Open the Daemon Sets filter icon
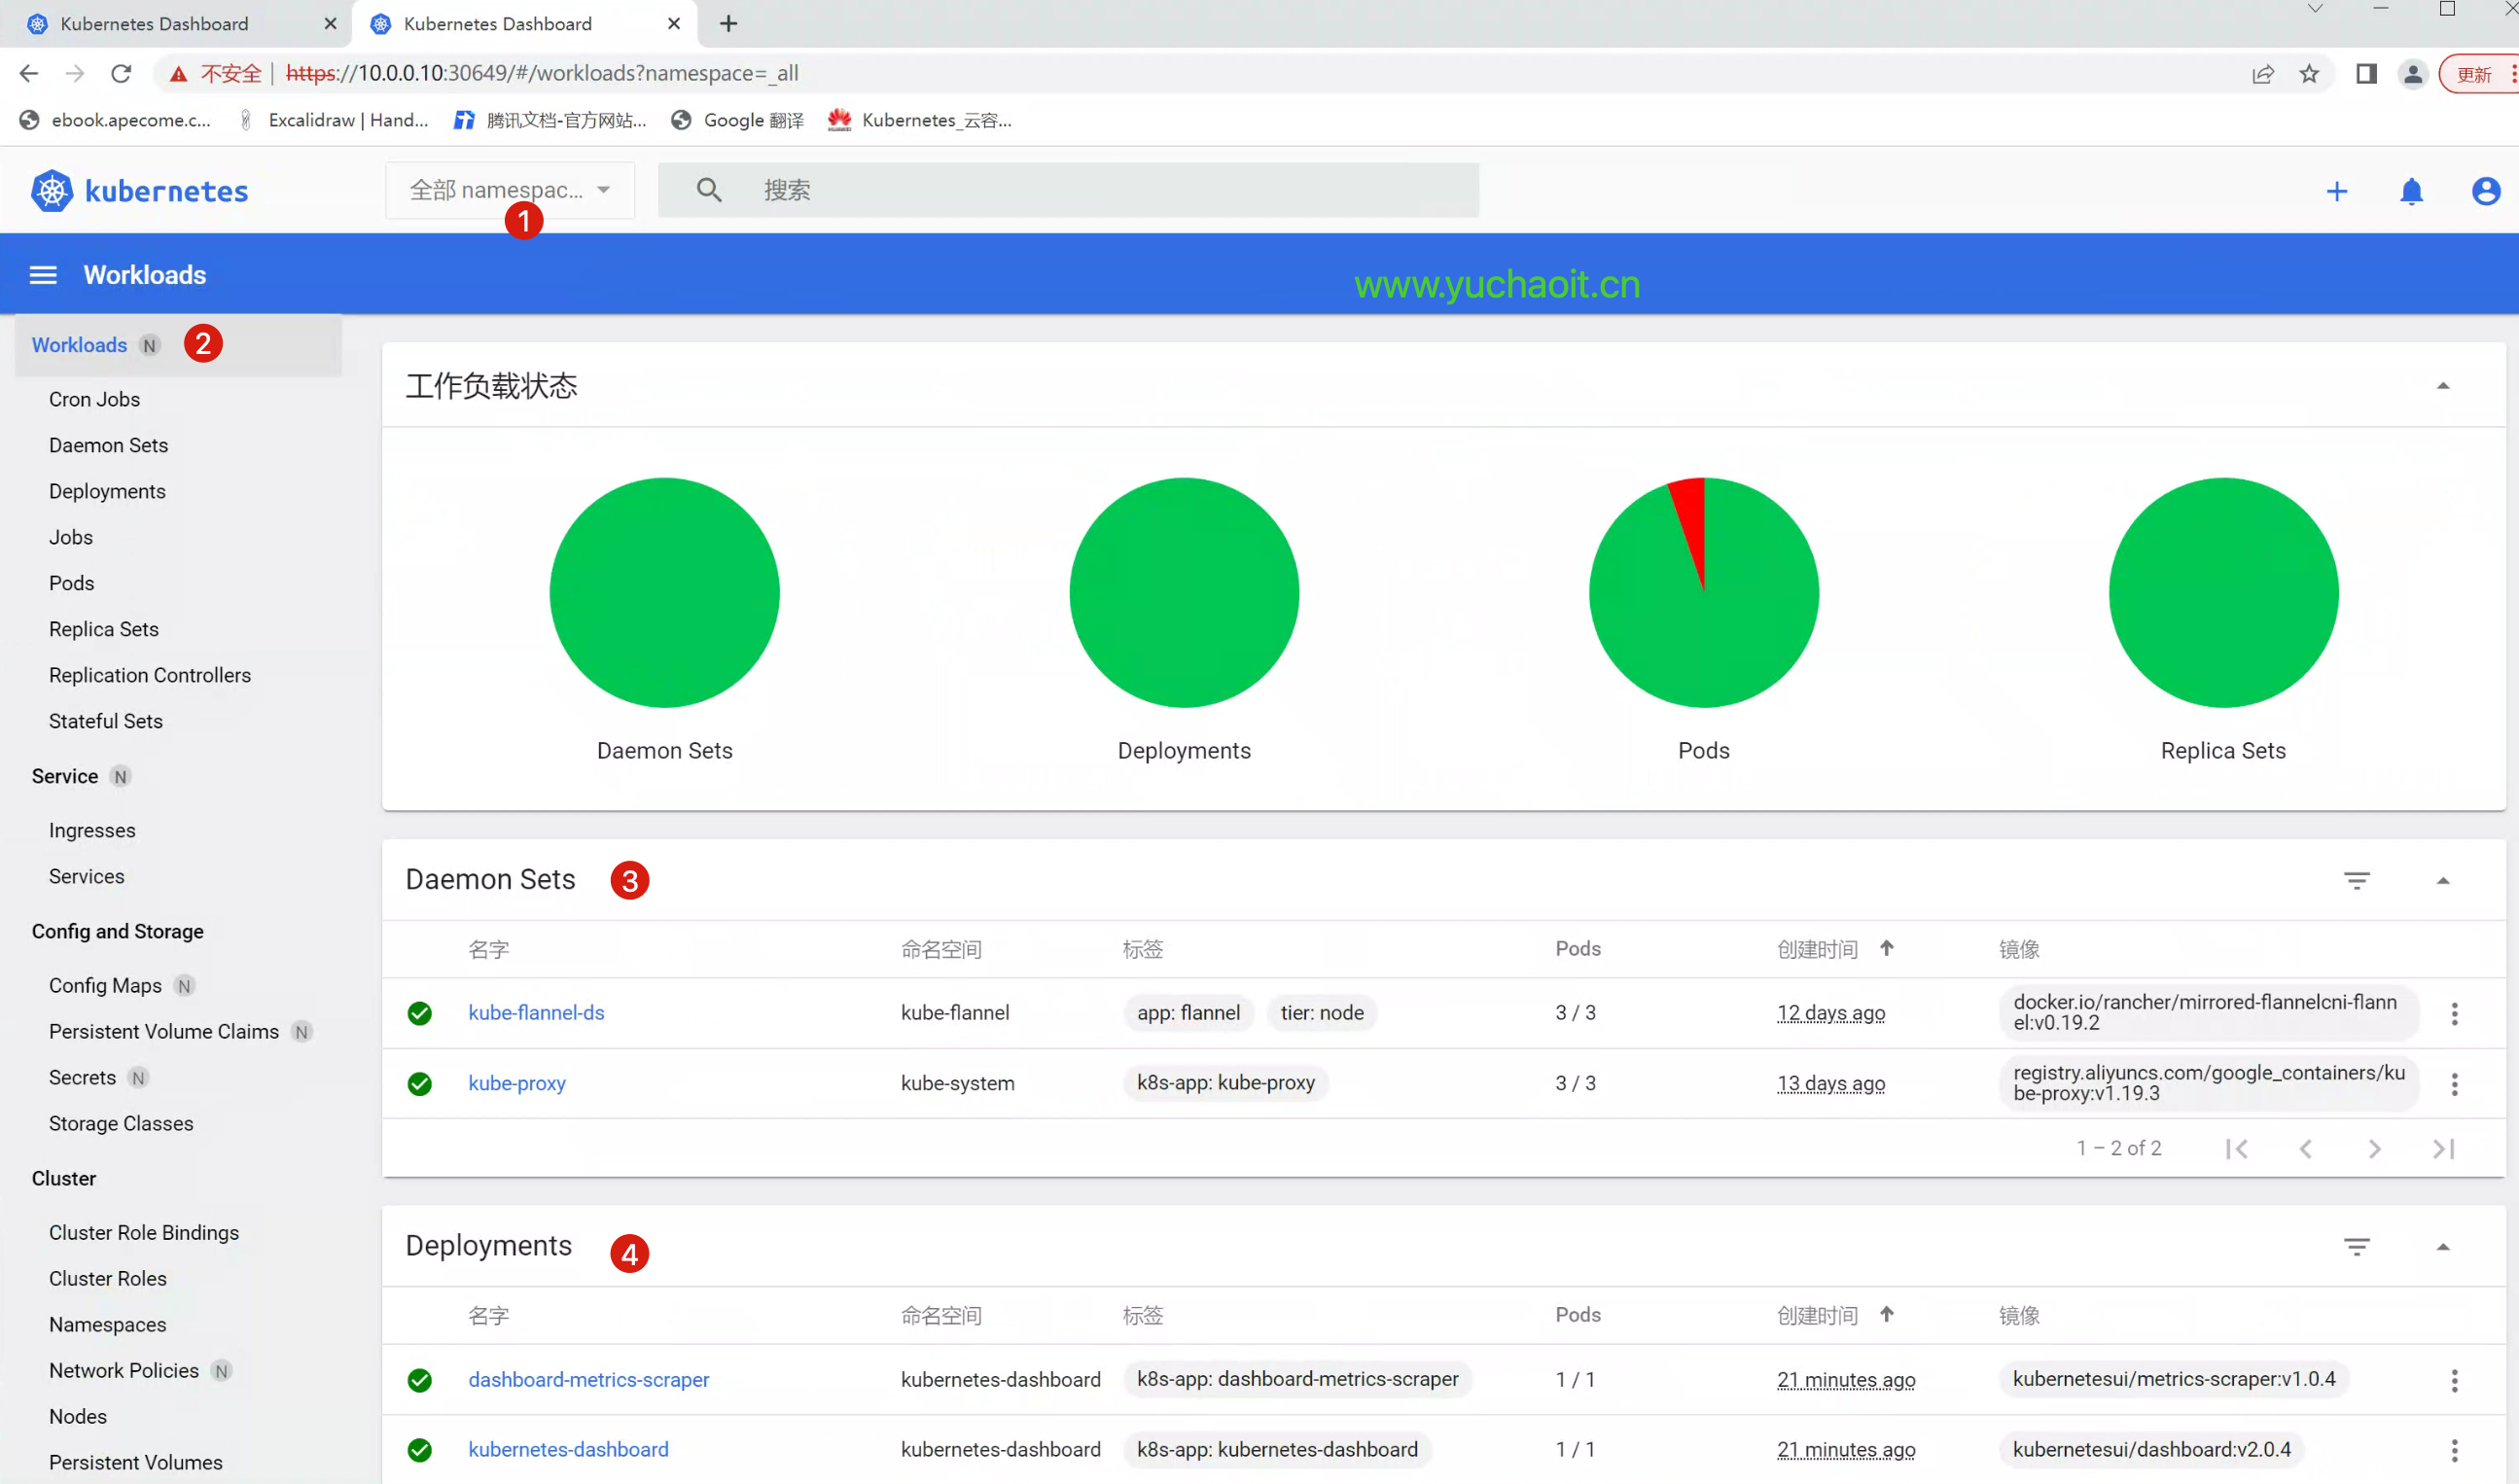The height and width of the screenshot is (1484, 2519). click(2356, 880)
